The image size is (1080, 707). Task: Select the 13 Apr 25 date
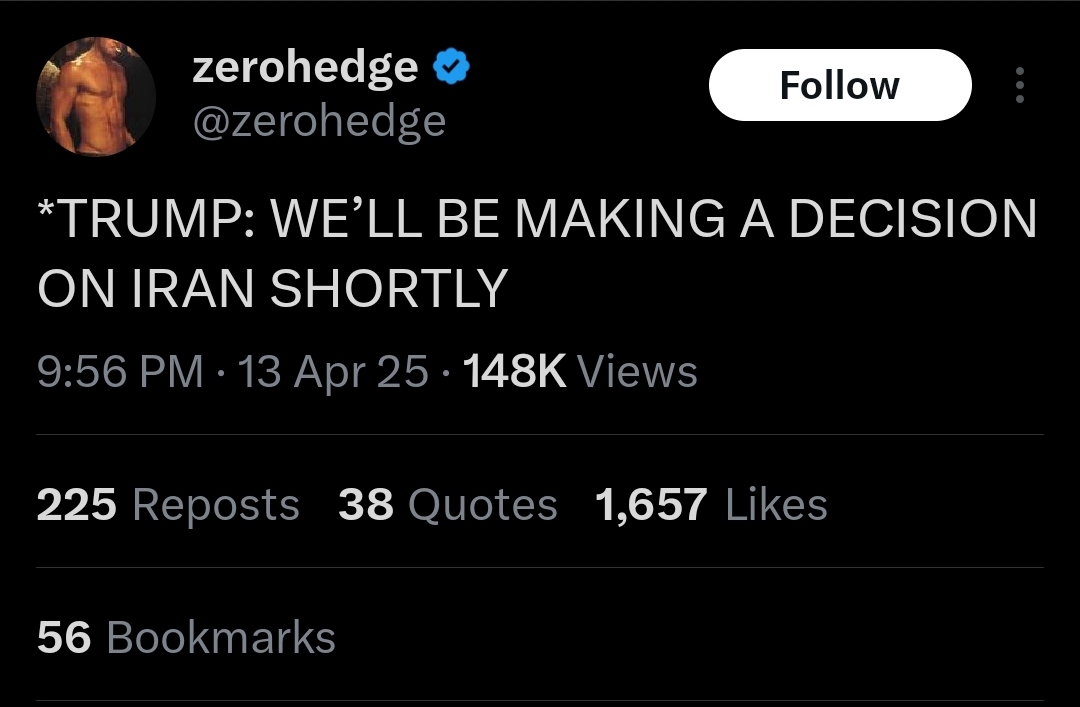(334, 373)
